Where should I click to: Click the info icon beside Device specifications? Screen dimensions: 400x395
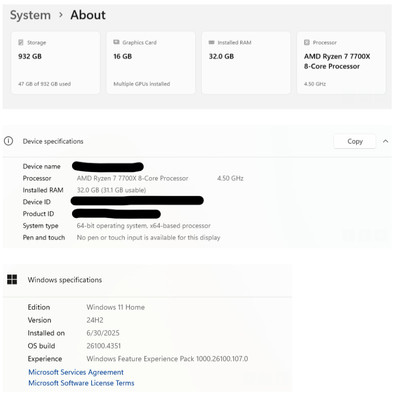coord(8,141)
